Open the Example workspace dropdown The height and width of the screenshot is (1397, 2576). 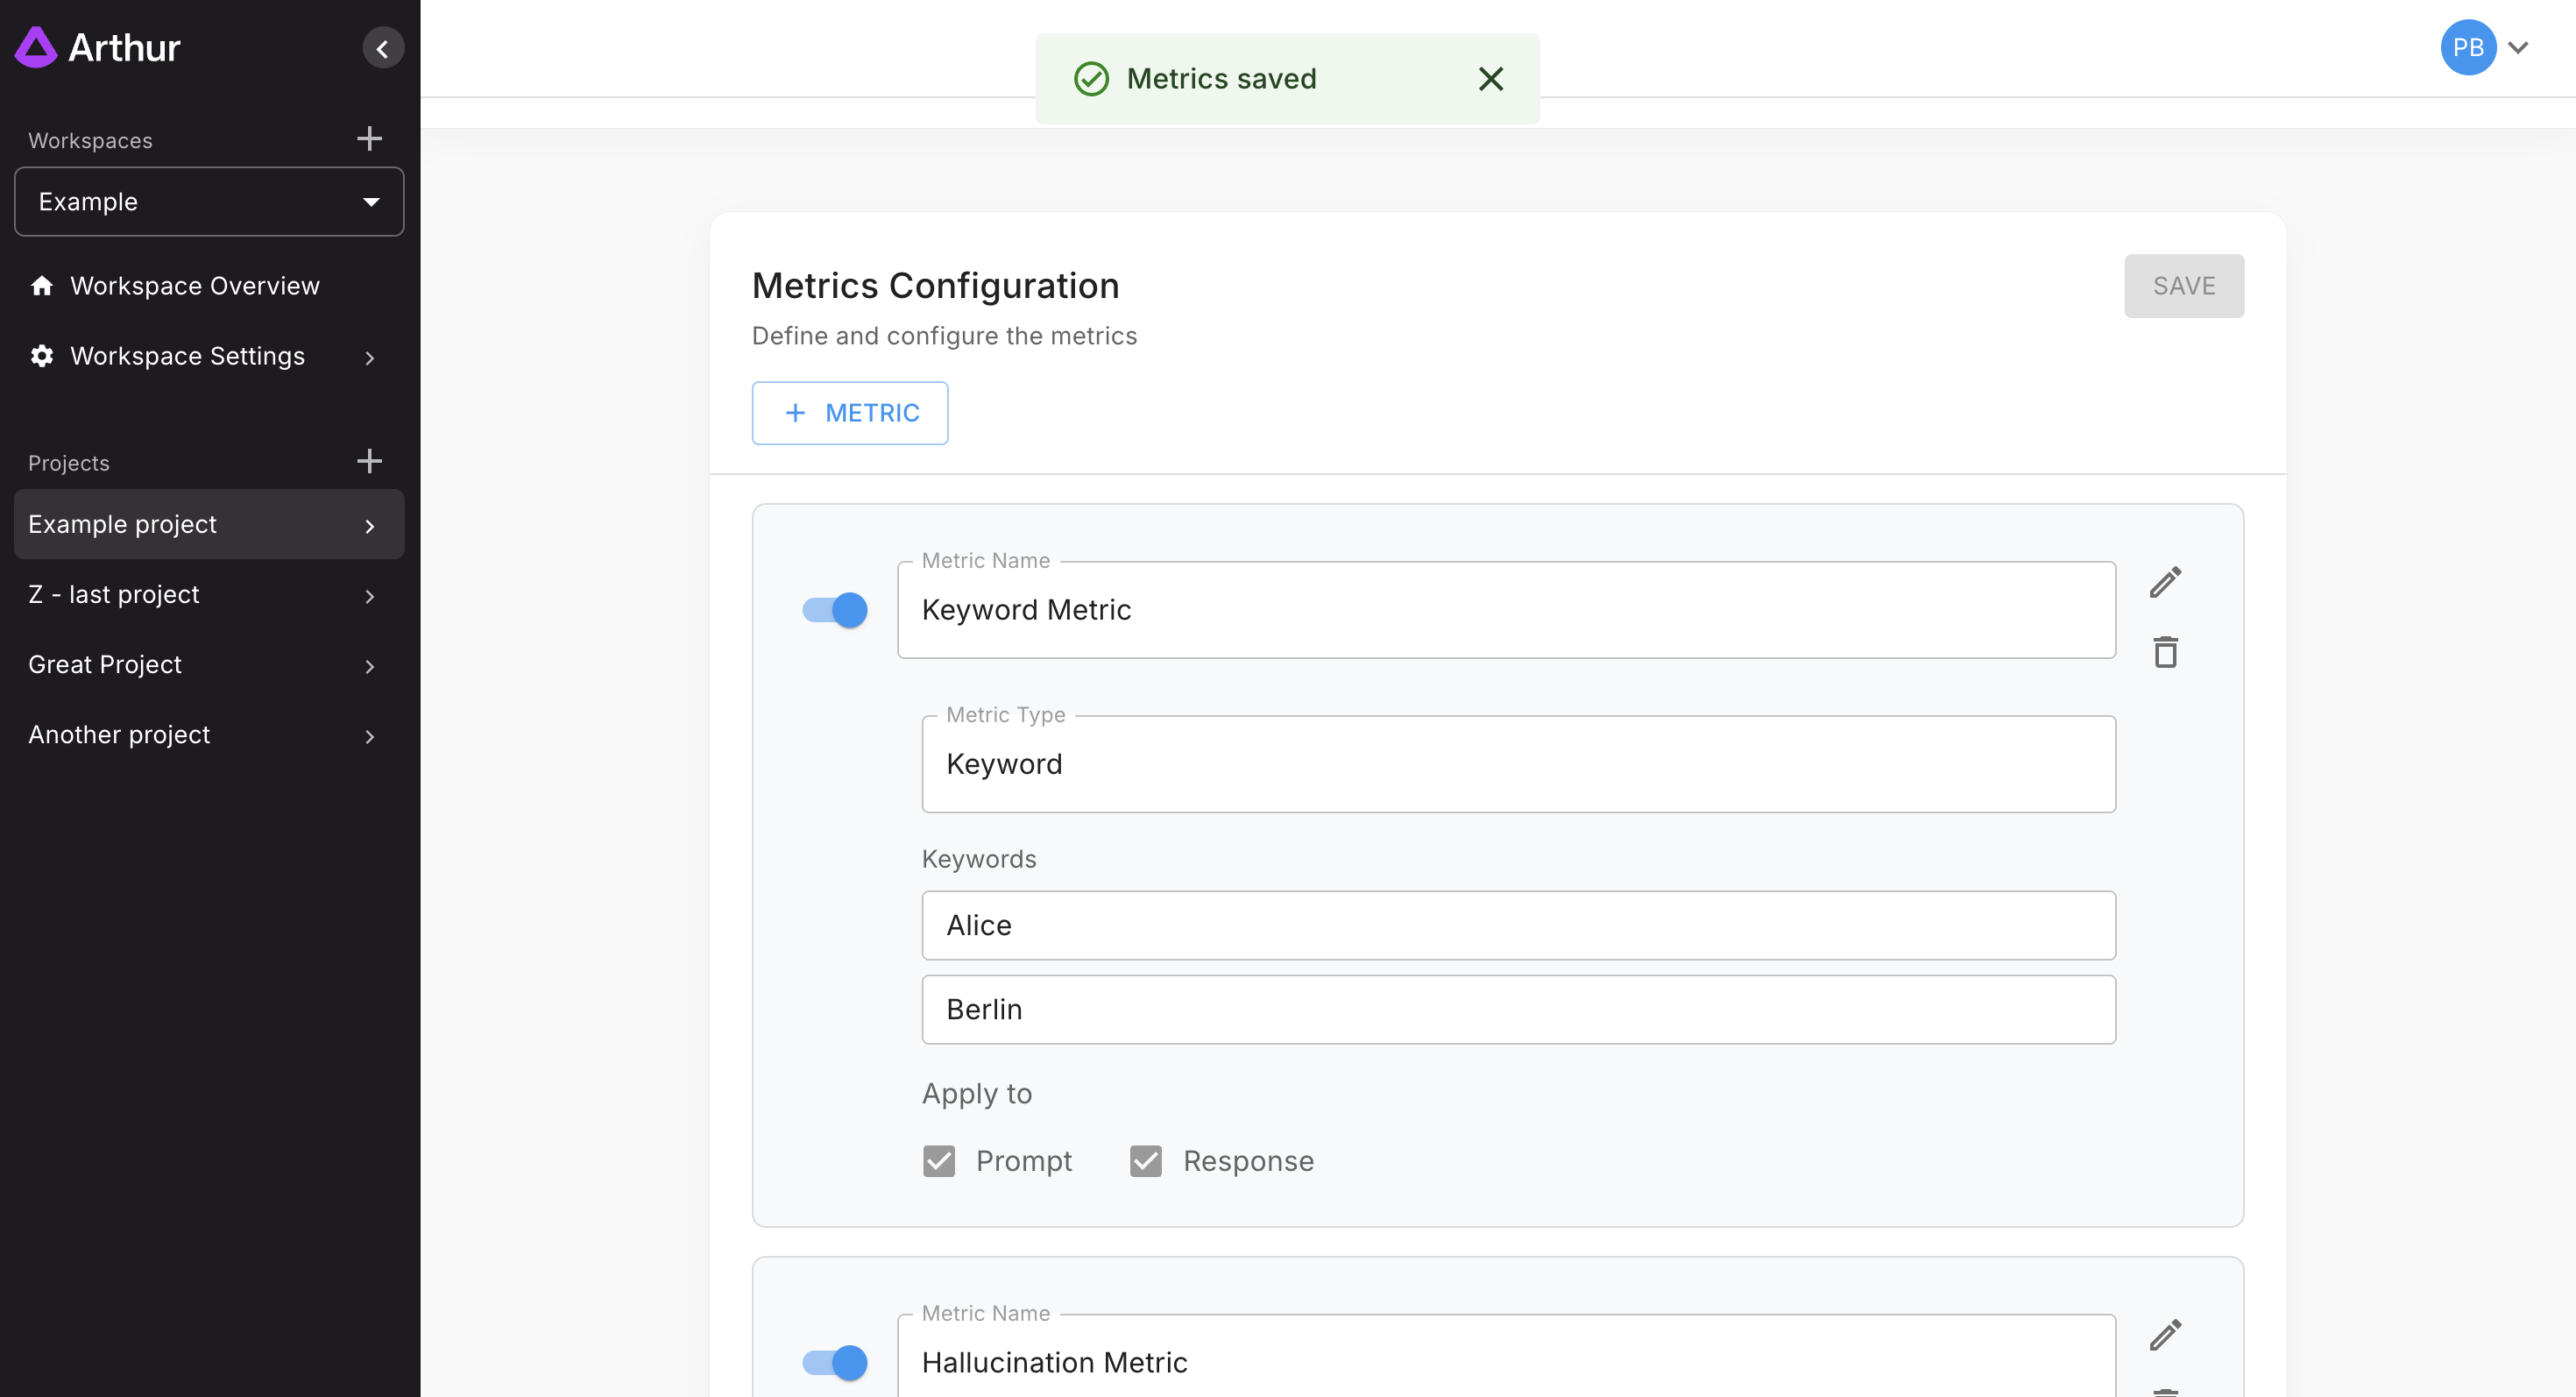pyautogui.click(x=209, y=202)
